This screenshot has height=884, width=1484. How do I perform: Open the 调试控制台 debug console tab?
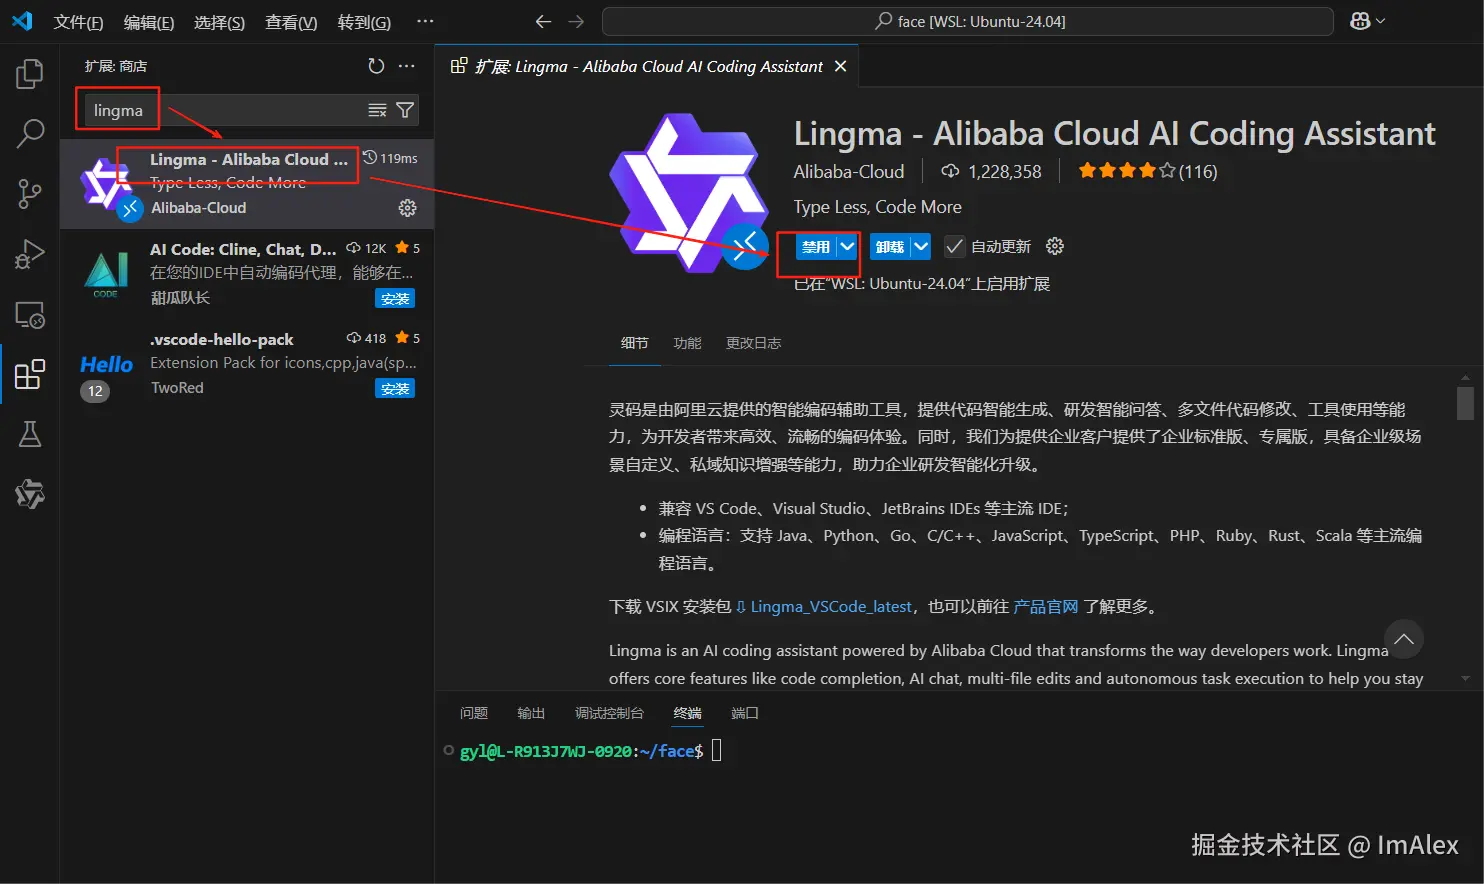609,713
